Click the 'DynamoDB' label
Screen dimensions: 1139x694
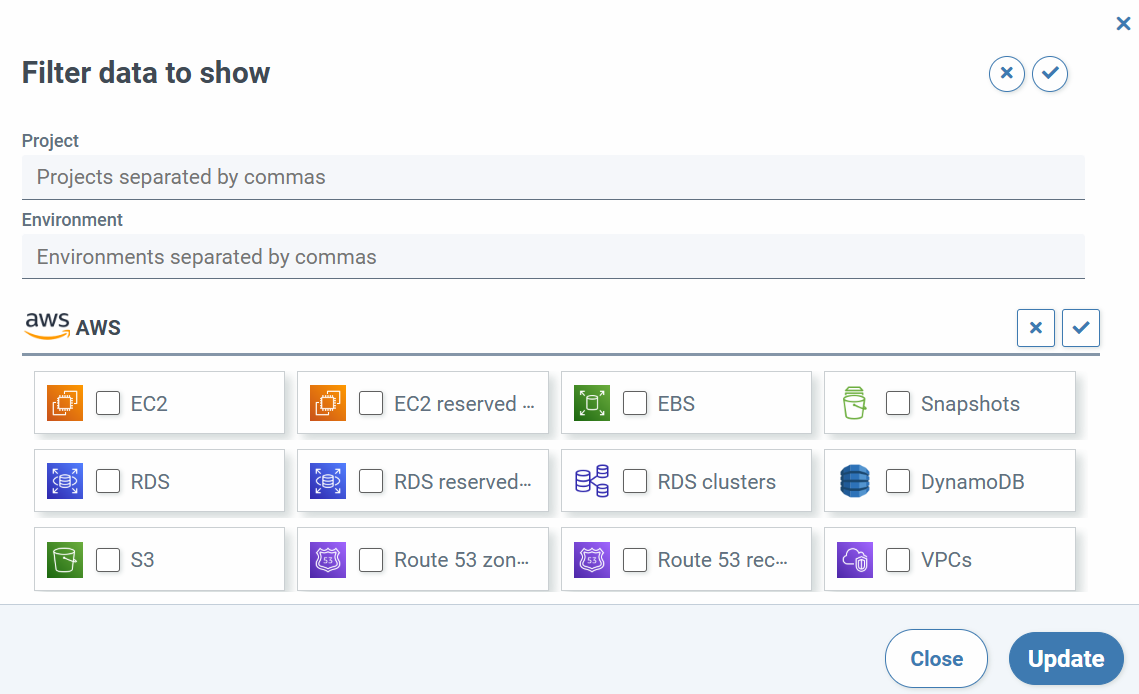tap(973, 482)
